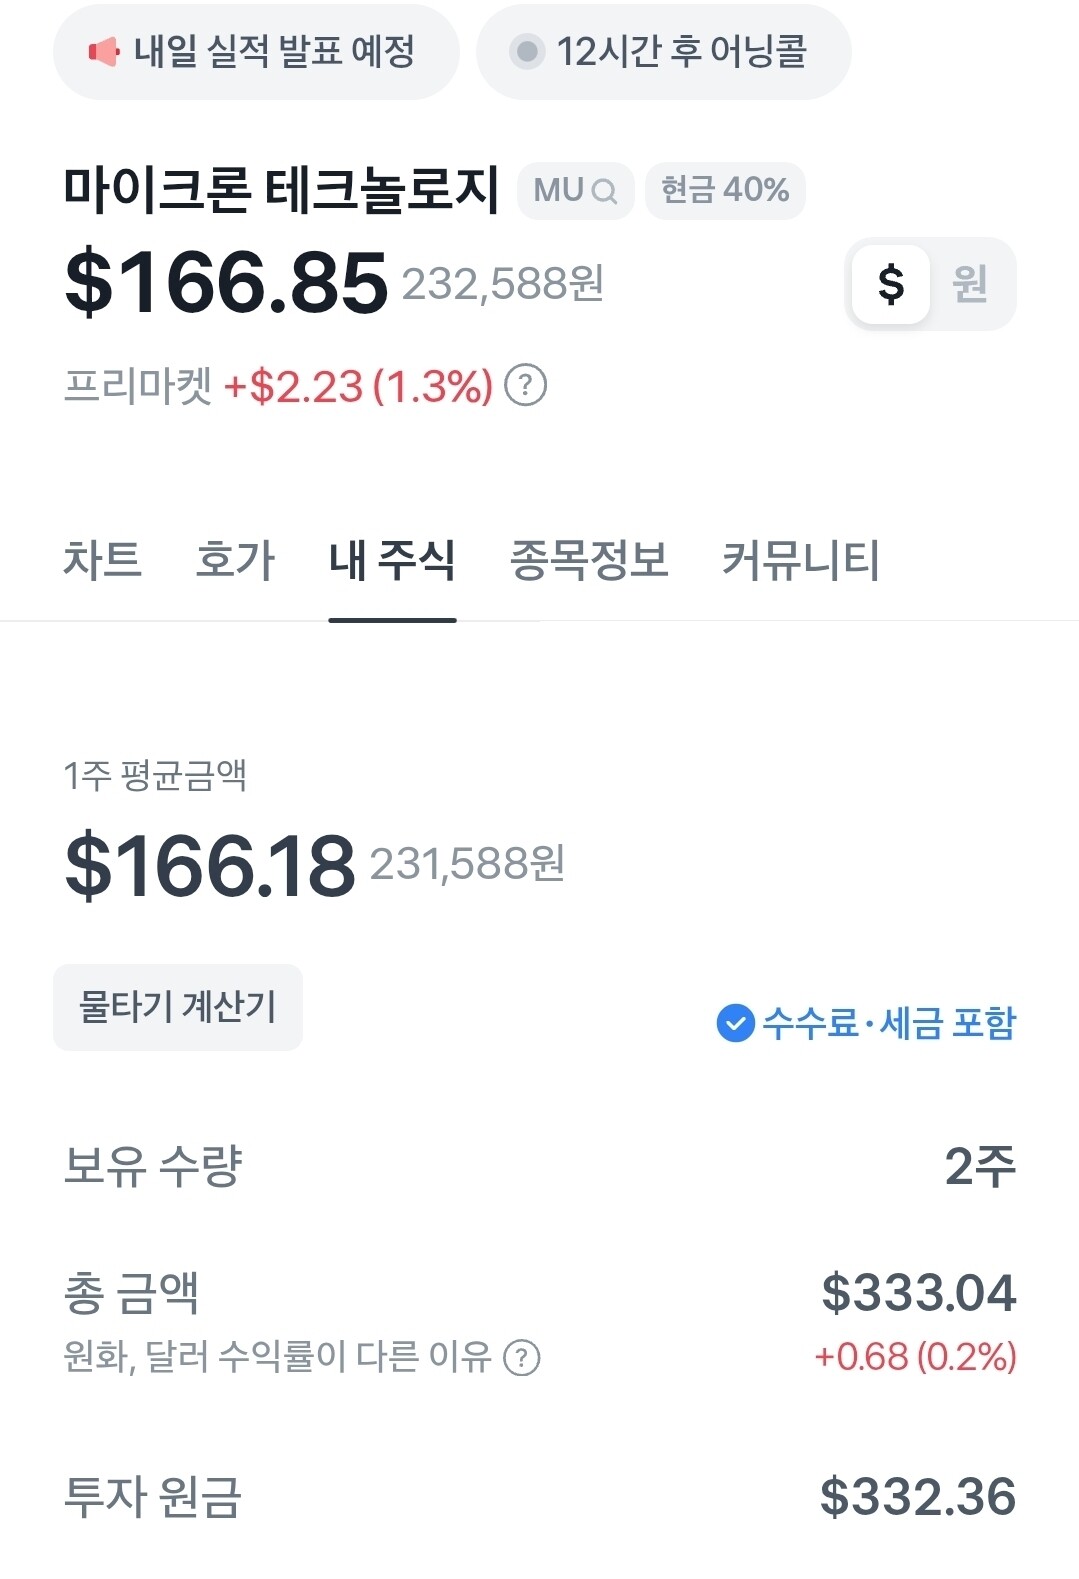This screenshot has width=1079, height=1579.
Task: Open the 커뮤니티 tab
Action: pos(801,560)
